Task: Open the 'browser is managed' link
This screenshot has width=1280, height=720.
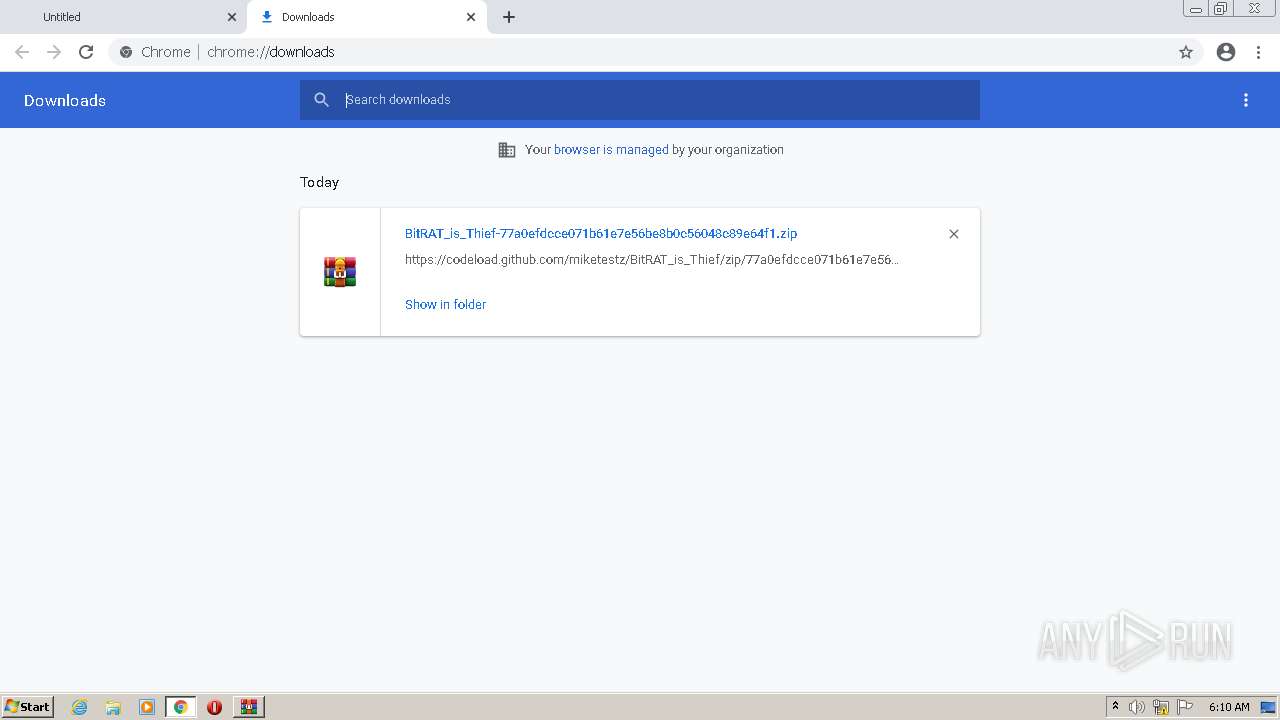Action: click(611, 150)
